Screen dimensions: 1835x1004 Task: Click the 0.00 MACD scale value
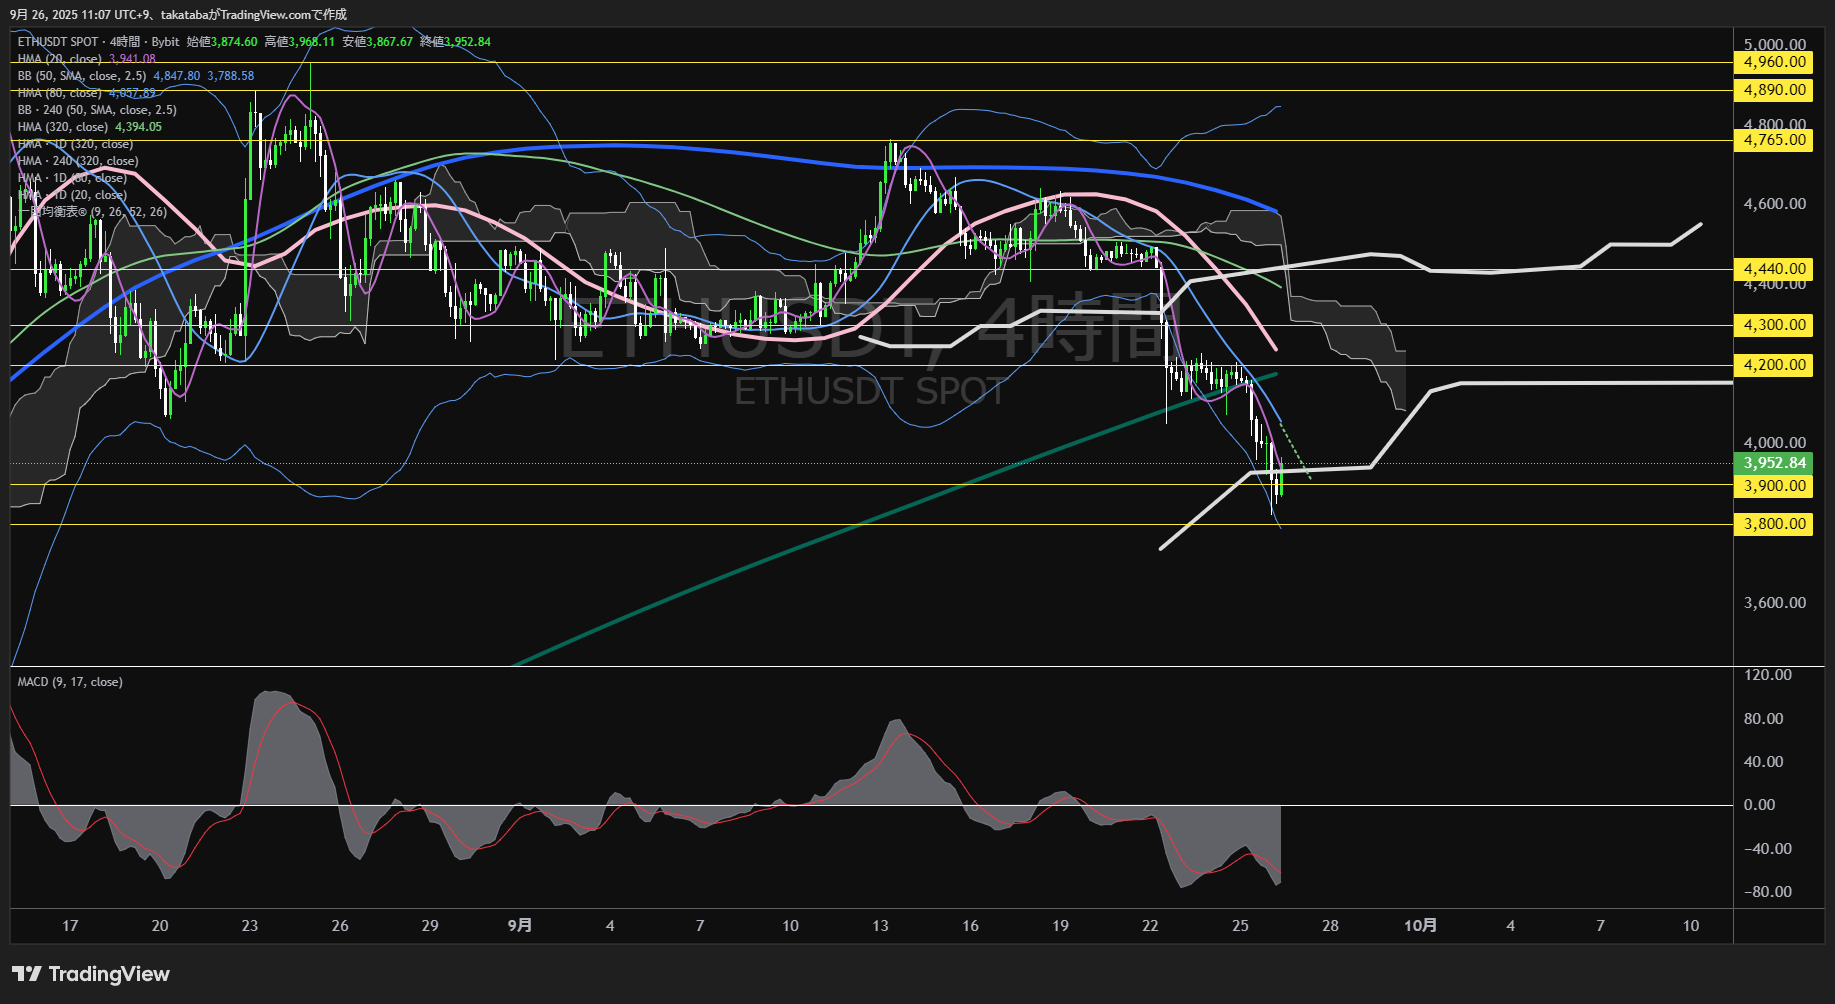[1760, 805]
